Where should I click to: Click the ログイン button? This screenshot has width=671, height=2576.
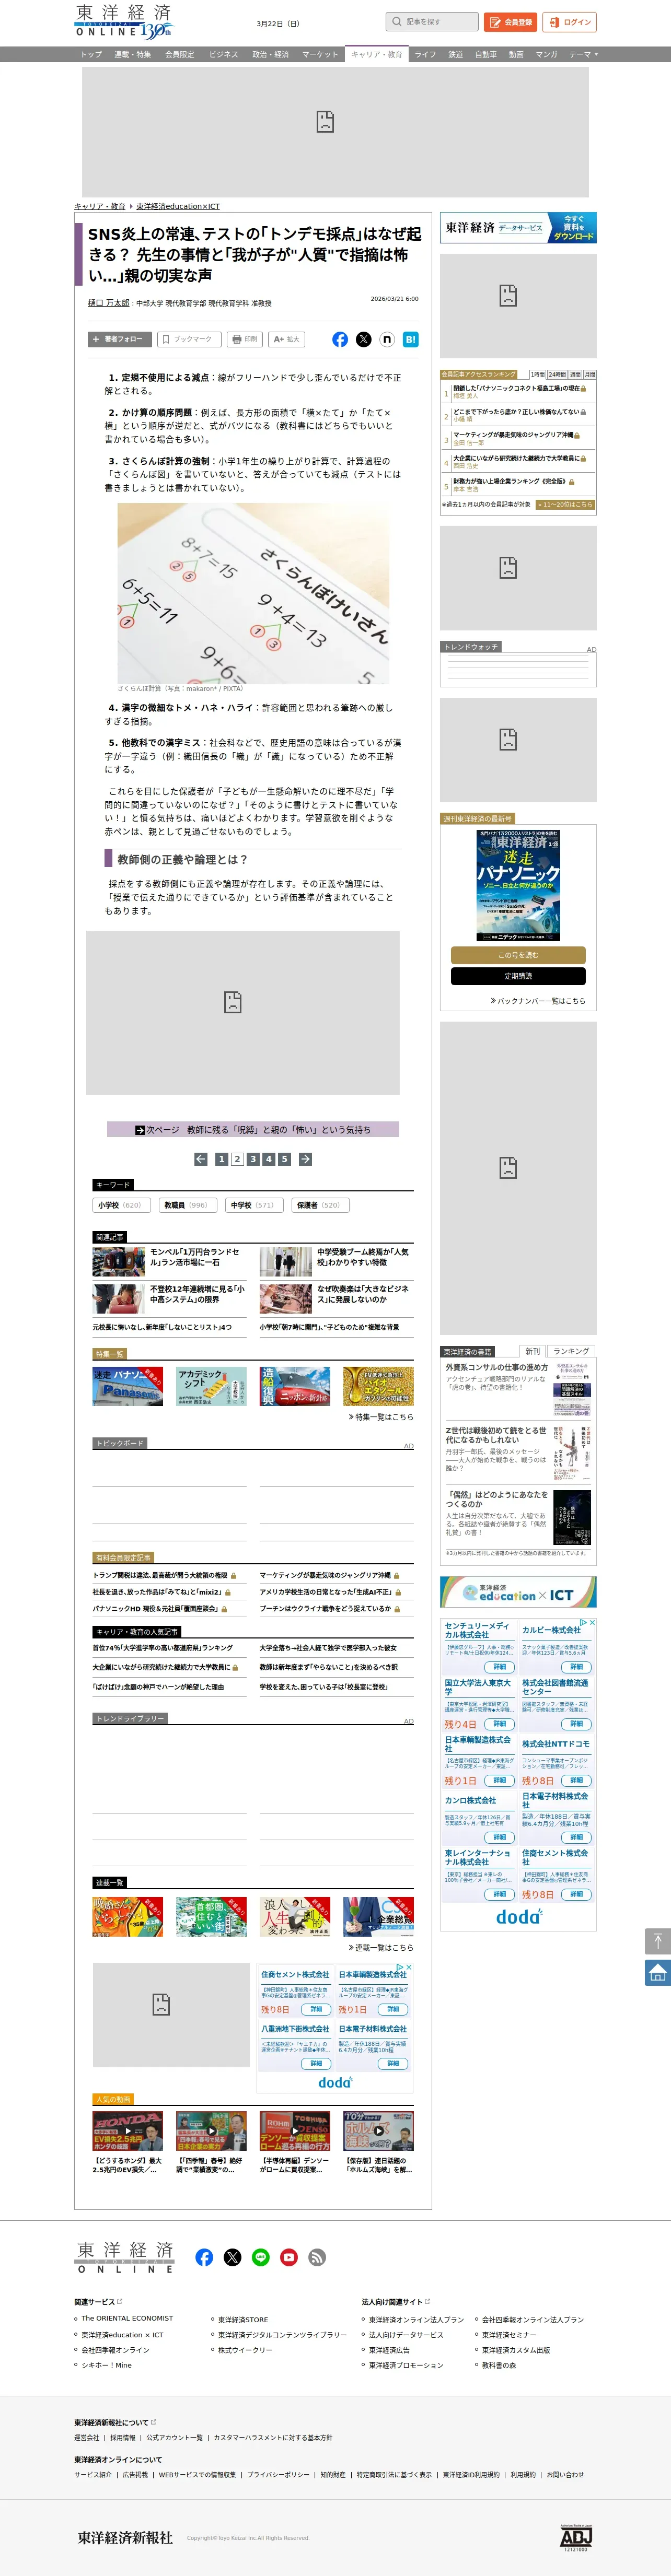[x=570, y=22]
